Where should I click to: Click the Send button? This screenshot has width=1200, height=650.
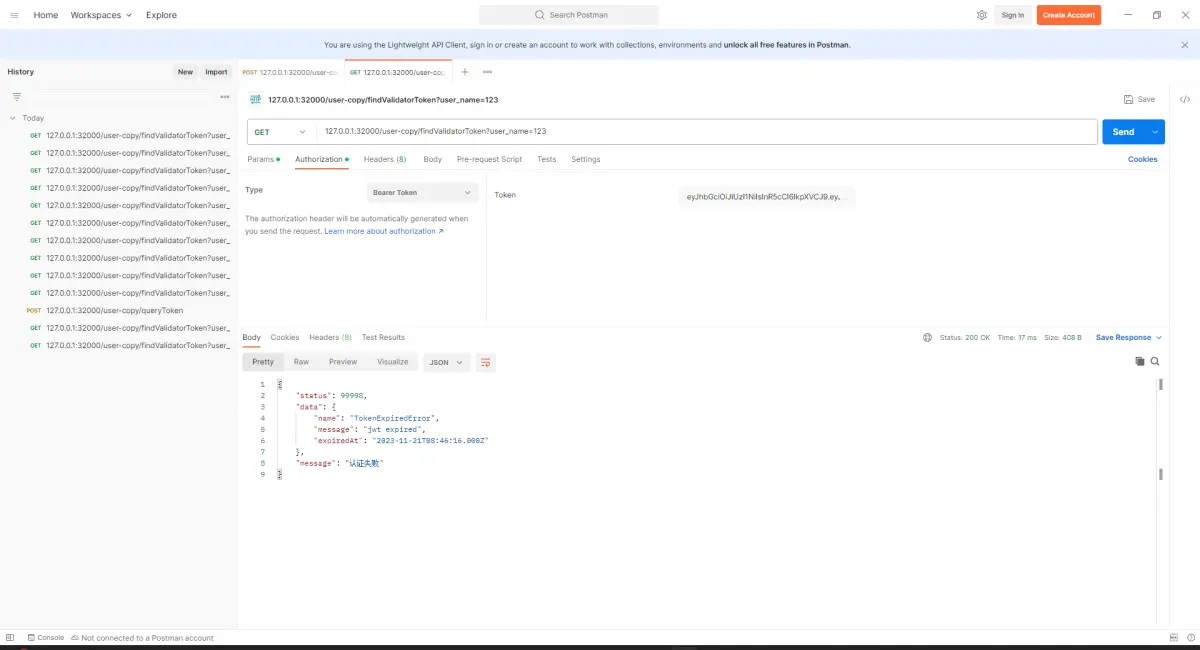pyautogui.click(x=1124, y=132)
